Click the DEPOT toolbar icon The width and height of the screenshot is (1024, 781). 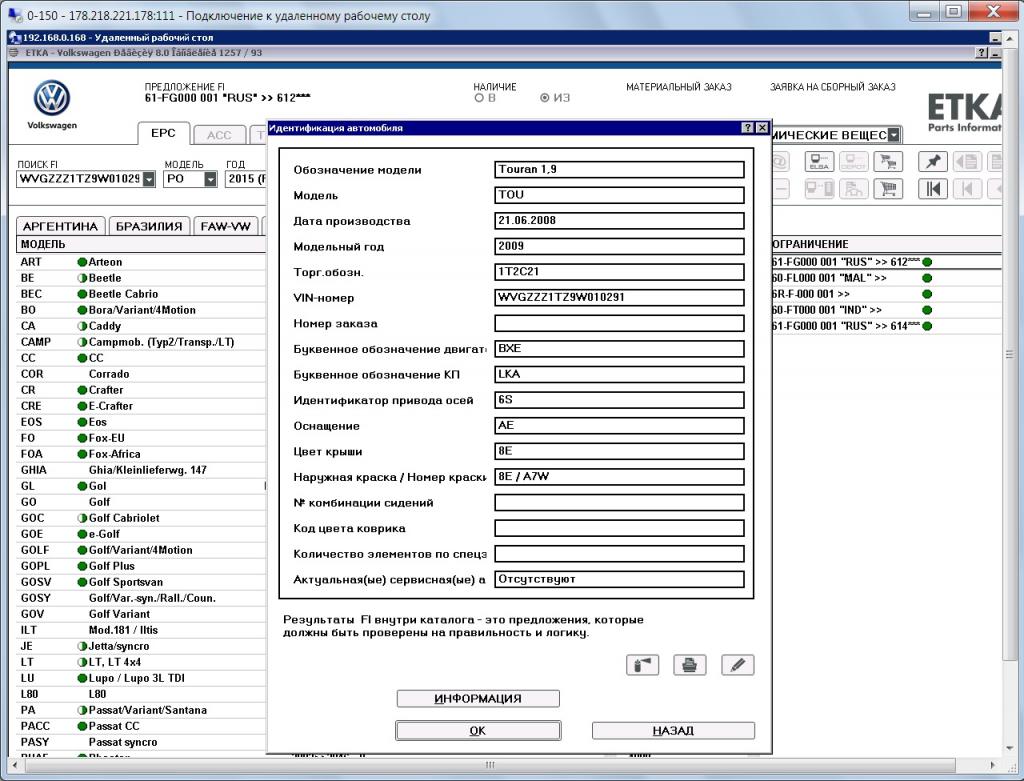pyautogui.click(x=853, y=161)
